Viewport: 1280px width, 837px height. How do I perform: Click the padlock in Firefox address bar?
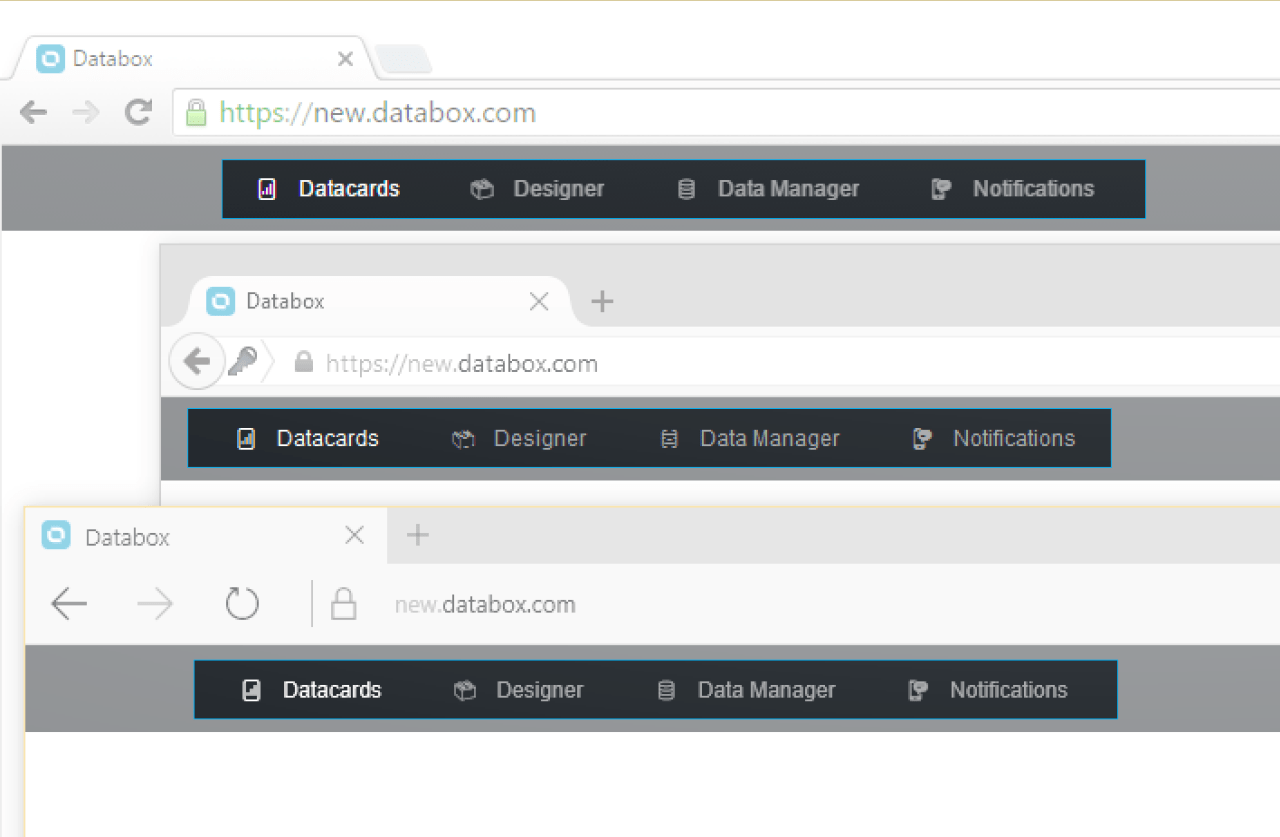(304, 362)
